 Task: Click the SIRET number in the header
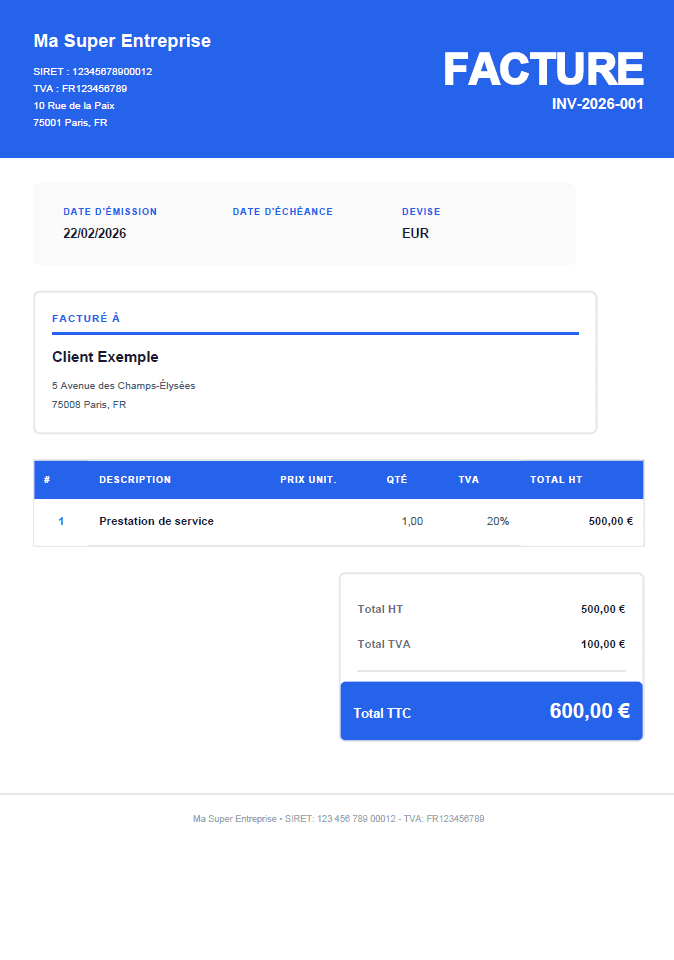(93, 72)
